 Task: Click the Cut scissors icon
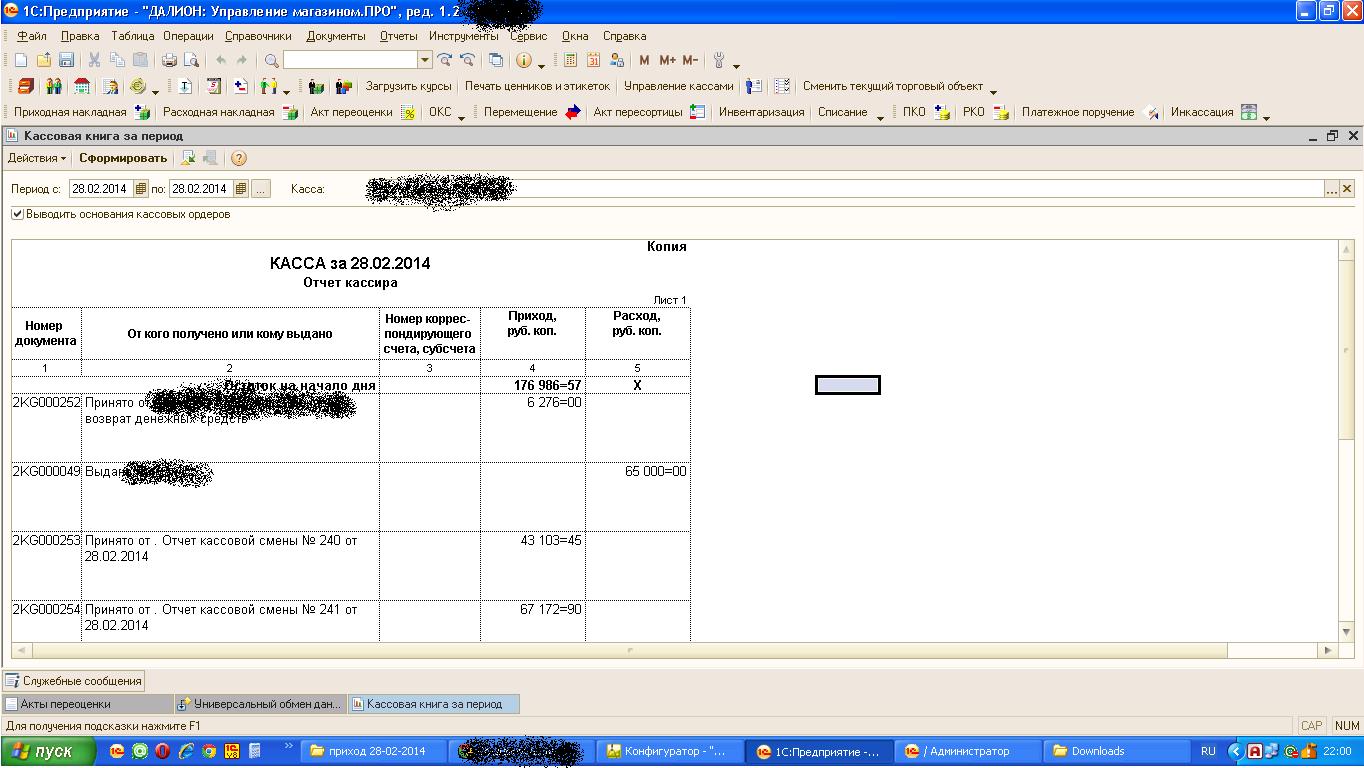94,60
